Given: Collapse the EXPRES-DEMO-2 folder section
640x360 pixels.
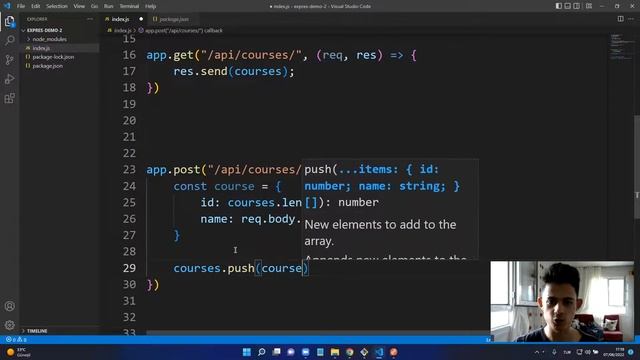Looking at the screenshot, I should coord(44,30).
